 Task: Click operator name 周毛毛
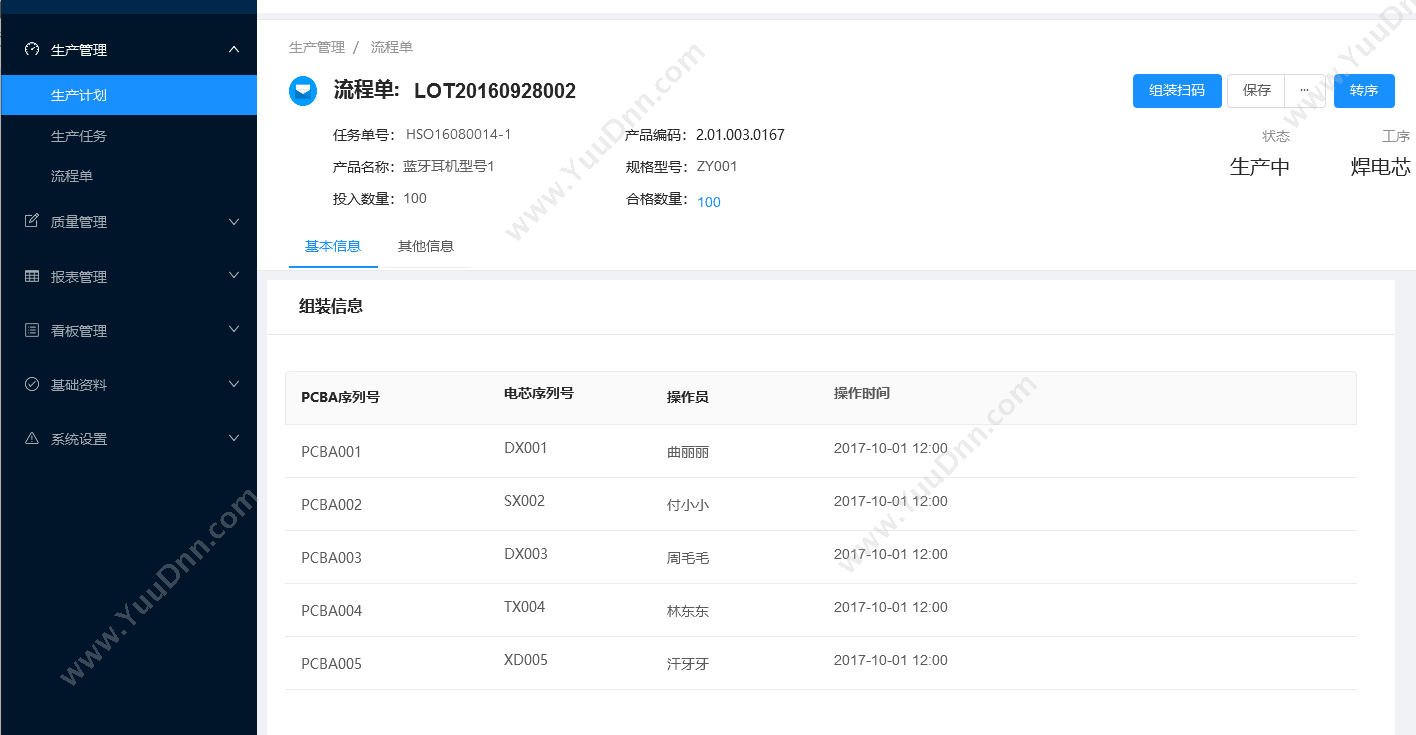coord(688,558)
